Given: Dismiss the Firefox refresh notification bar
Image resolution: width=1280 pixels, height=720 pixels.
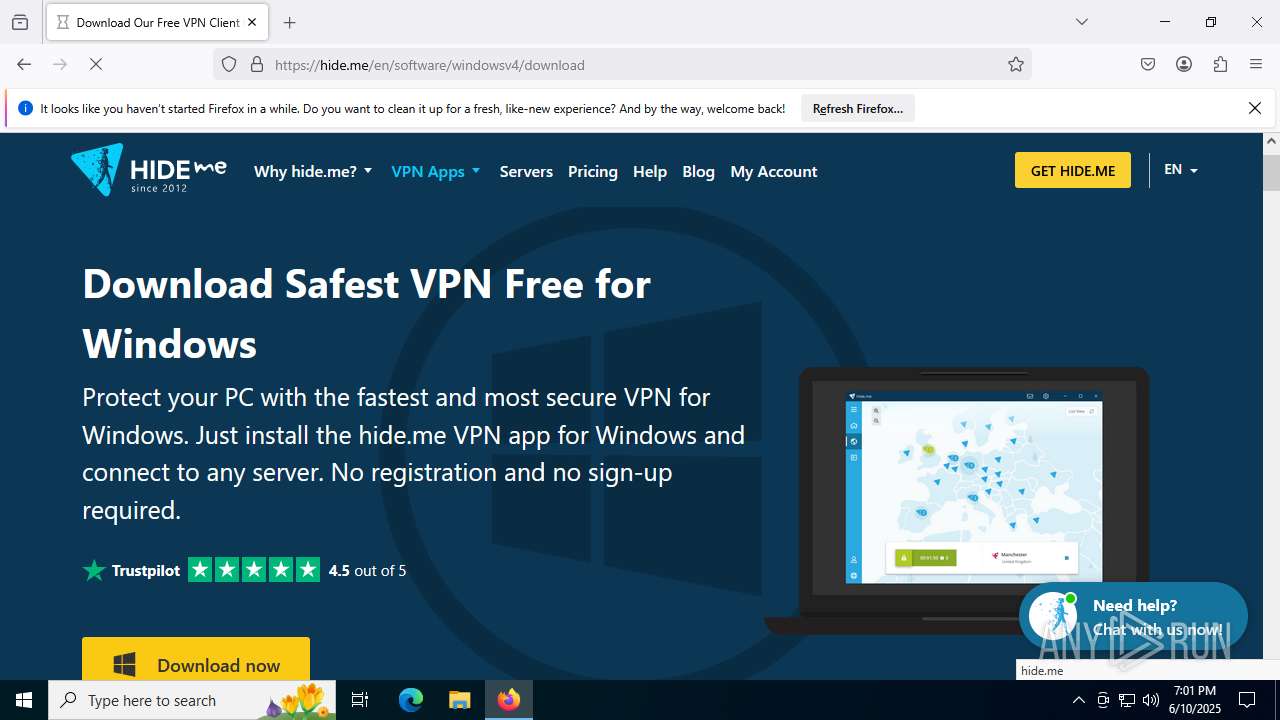Looking at the screenshot, I should click(x=1255, y=108).
